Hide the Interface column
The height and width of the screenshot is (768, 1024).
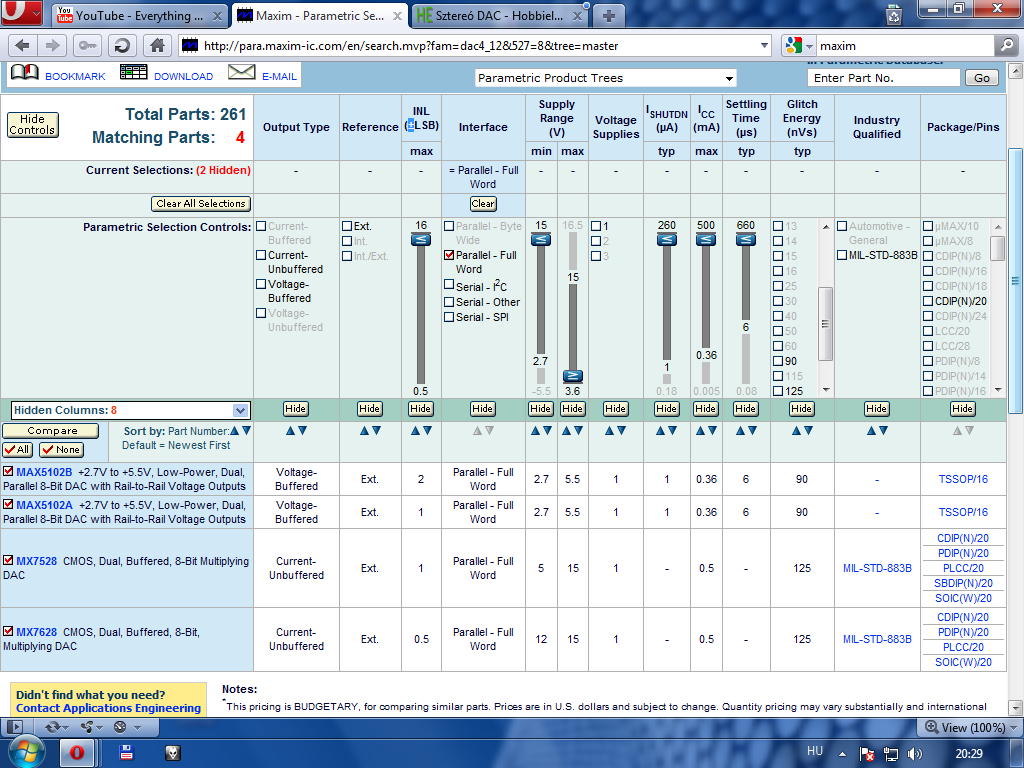482,409
